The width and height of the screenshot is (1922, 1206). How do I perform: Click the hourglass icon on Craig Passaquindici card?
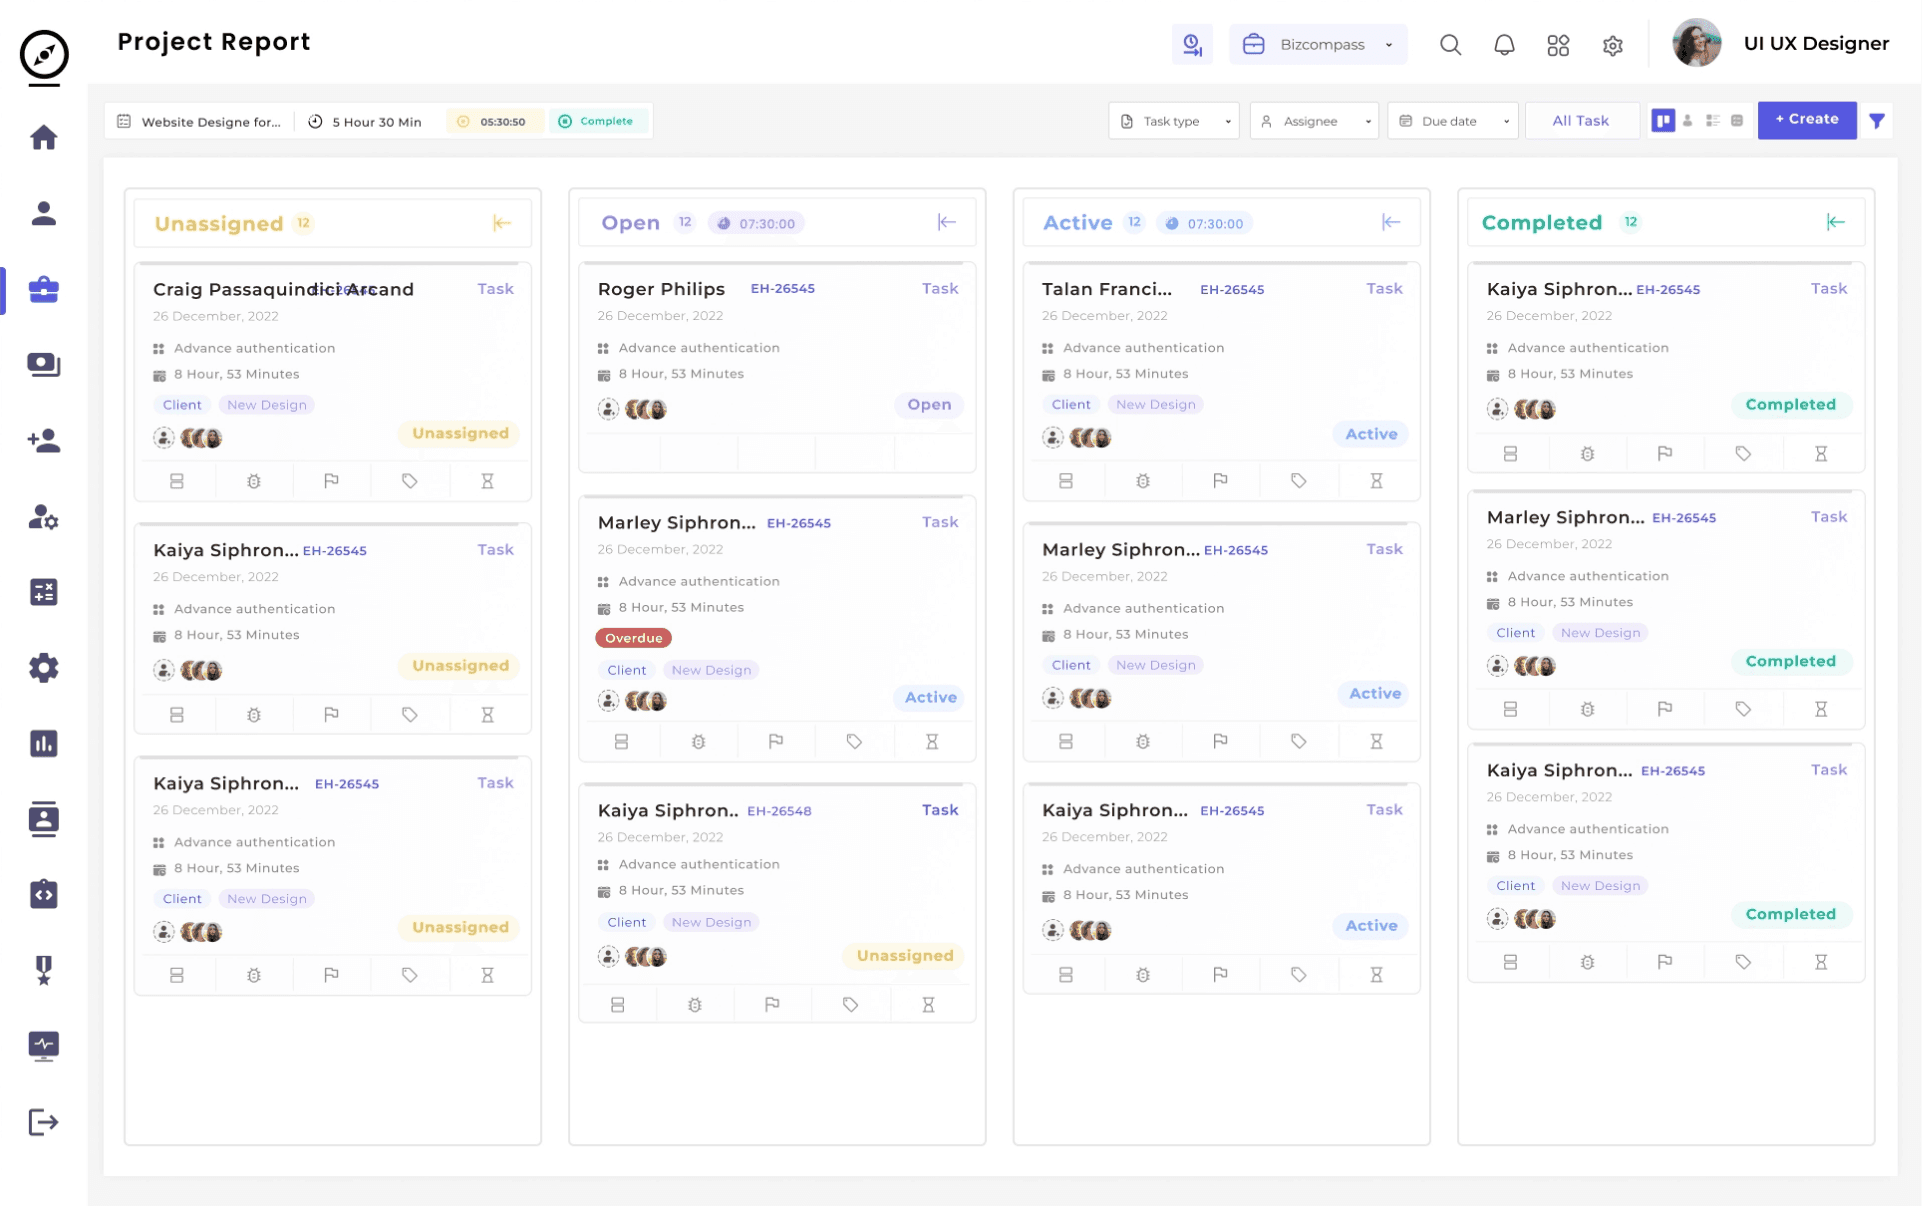pos(487,481)
